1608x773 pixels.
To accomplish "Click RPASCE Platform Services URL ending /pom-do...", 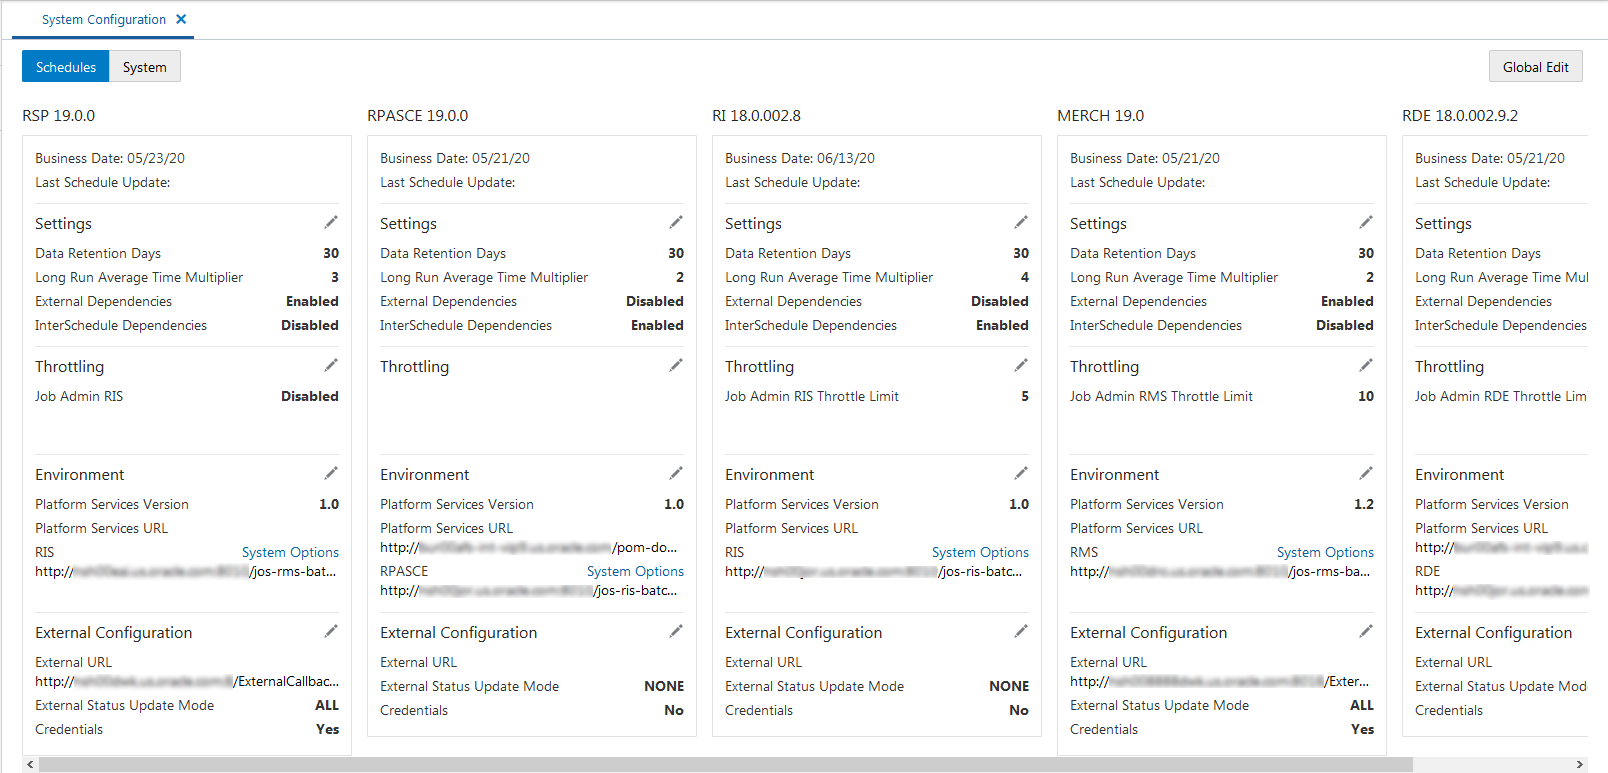I will tap(529, 547).
